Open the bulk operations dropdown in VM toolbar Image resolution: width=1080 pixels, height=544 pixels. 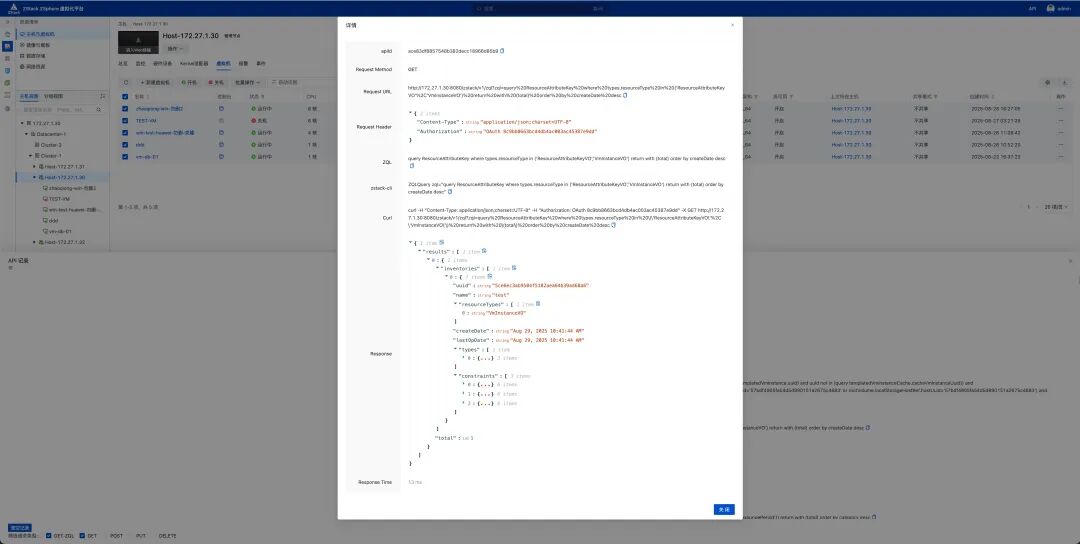pyautogui.click(x=247, y=82)
